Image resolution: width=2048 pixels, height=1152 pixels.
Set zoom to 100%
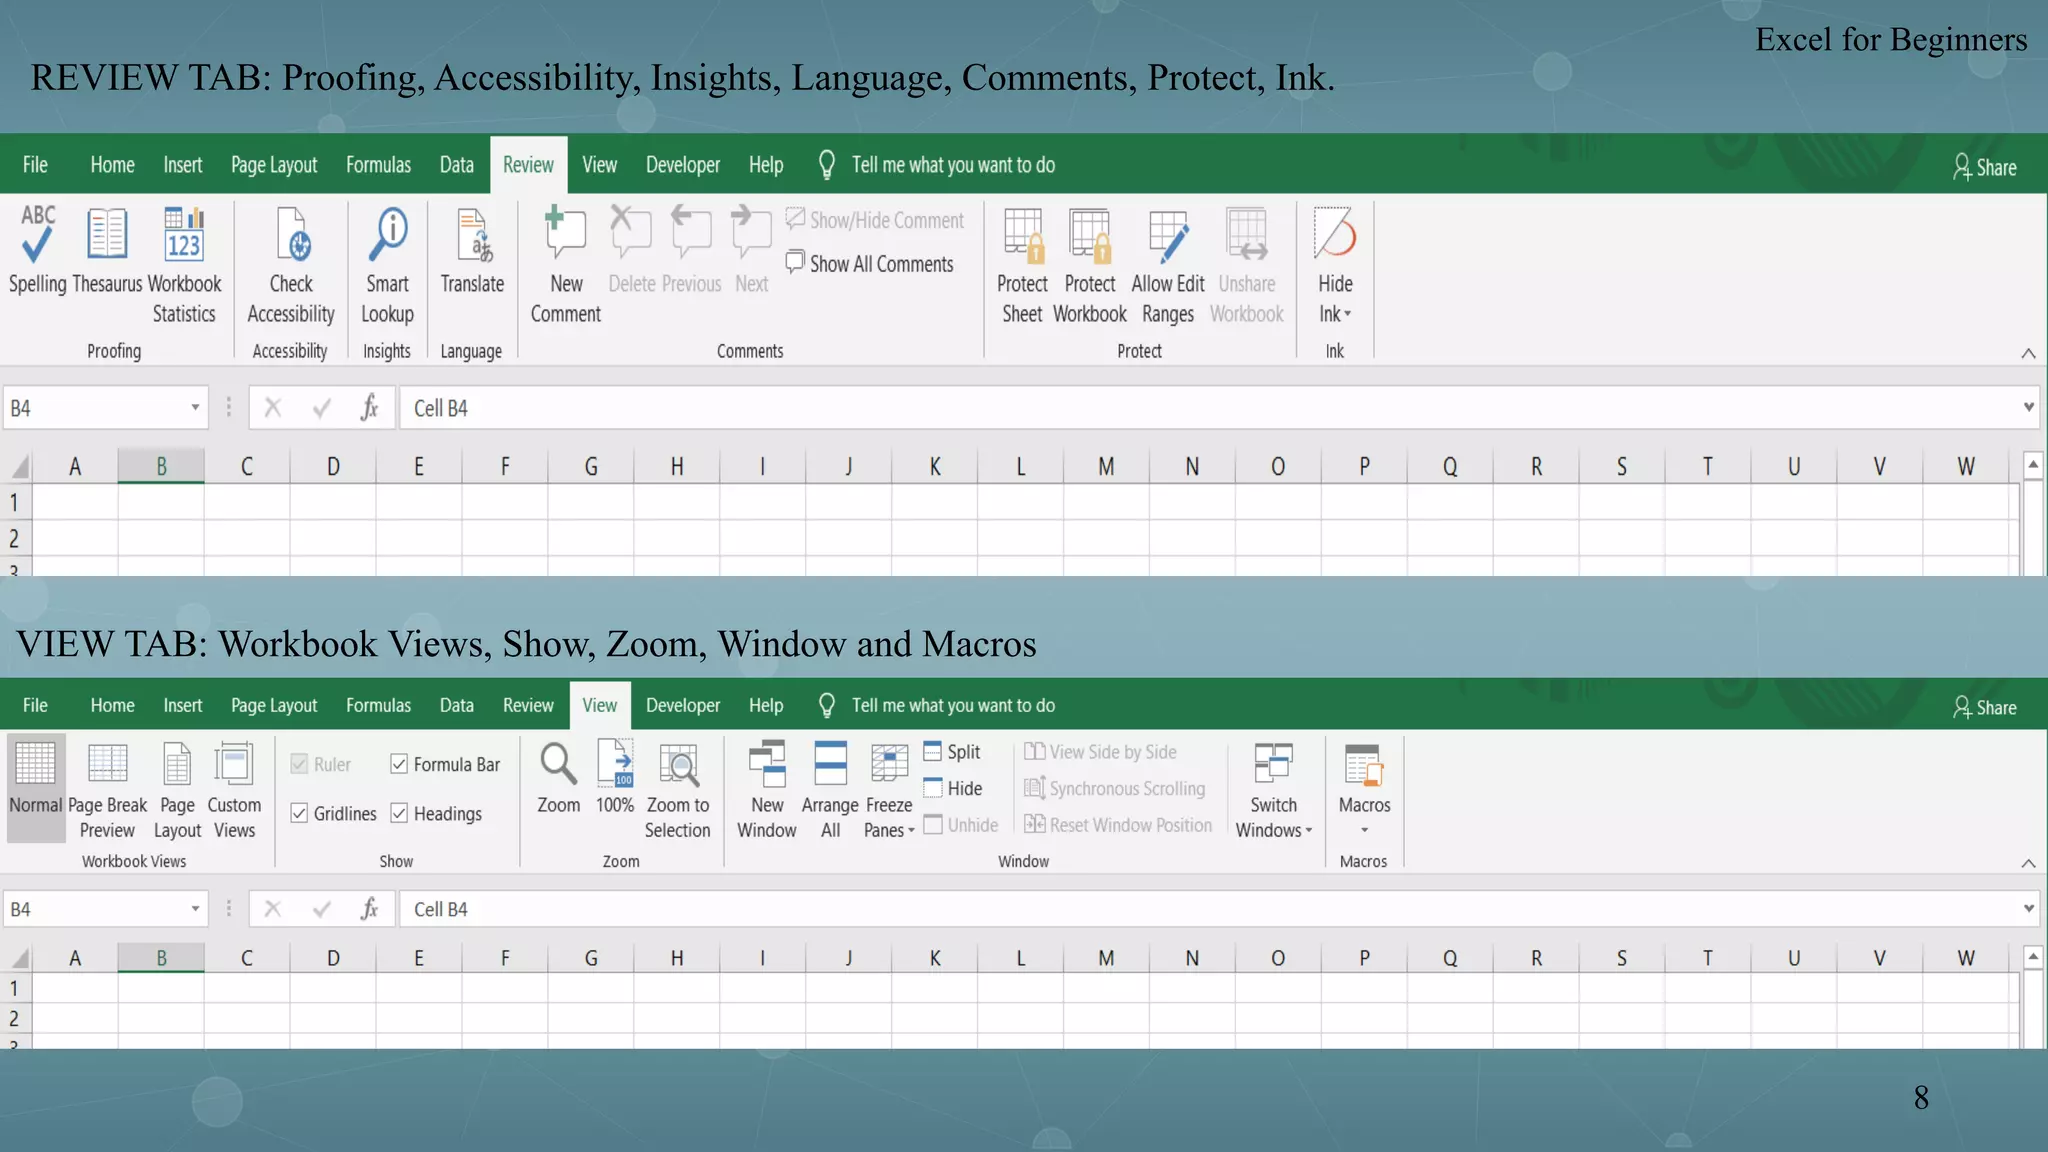[x=615, y=778]
